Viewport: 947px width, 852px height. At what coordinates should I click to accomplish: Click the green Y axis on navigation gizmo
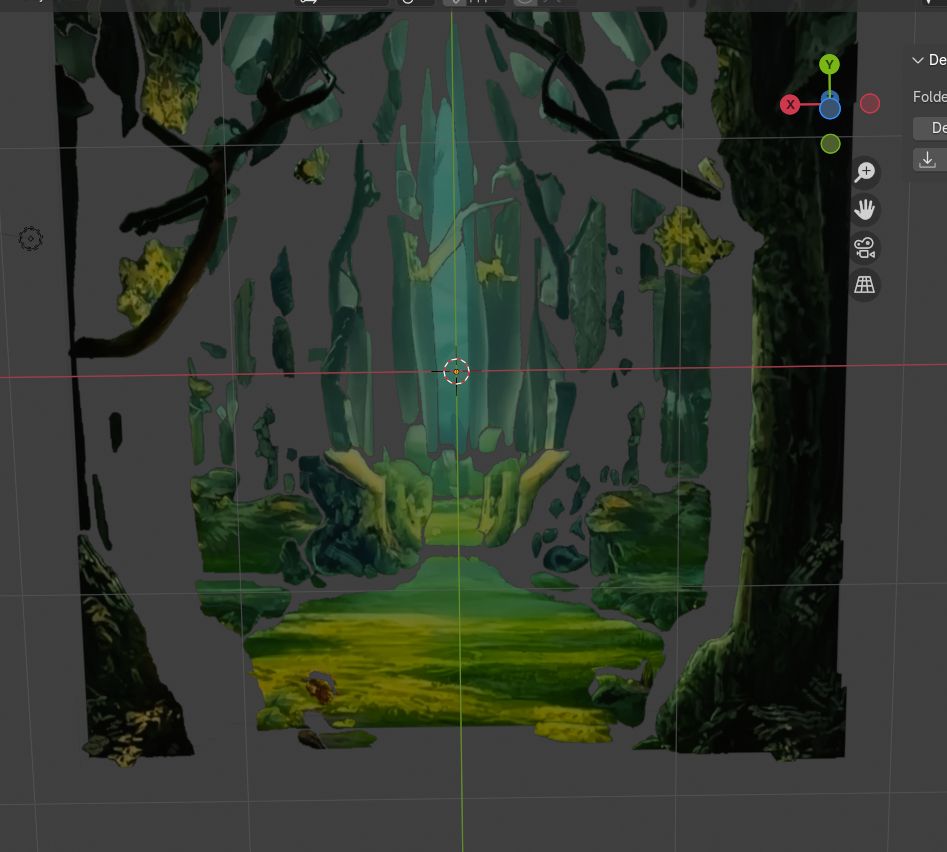tap(829, 64)
